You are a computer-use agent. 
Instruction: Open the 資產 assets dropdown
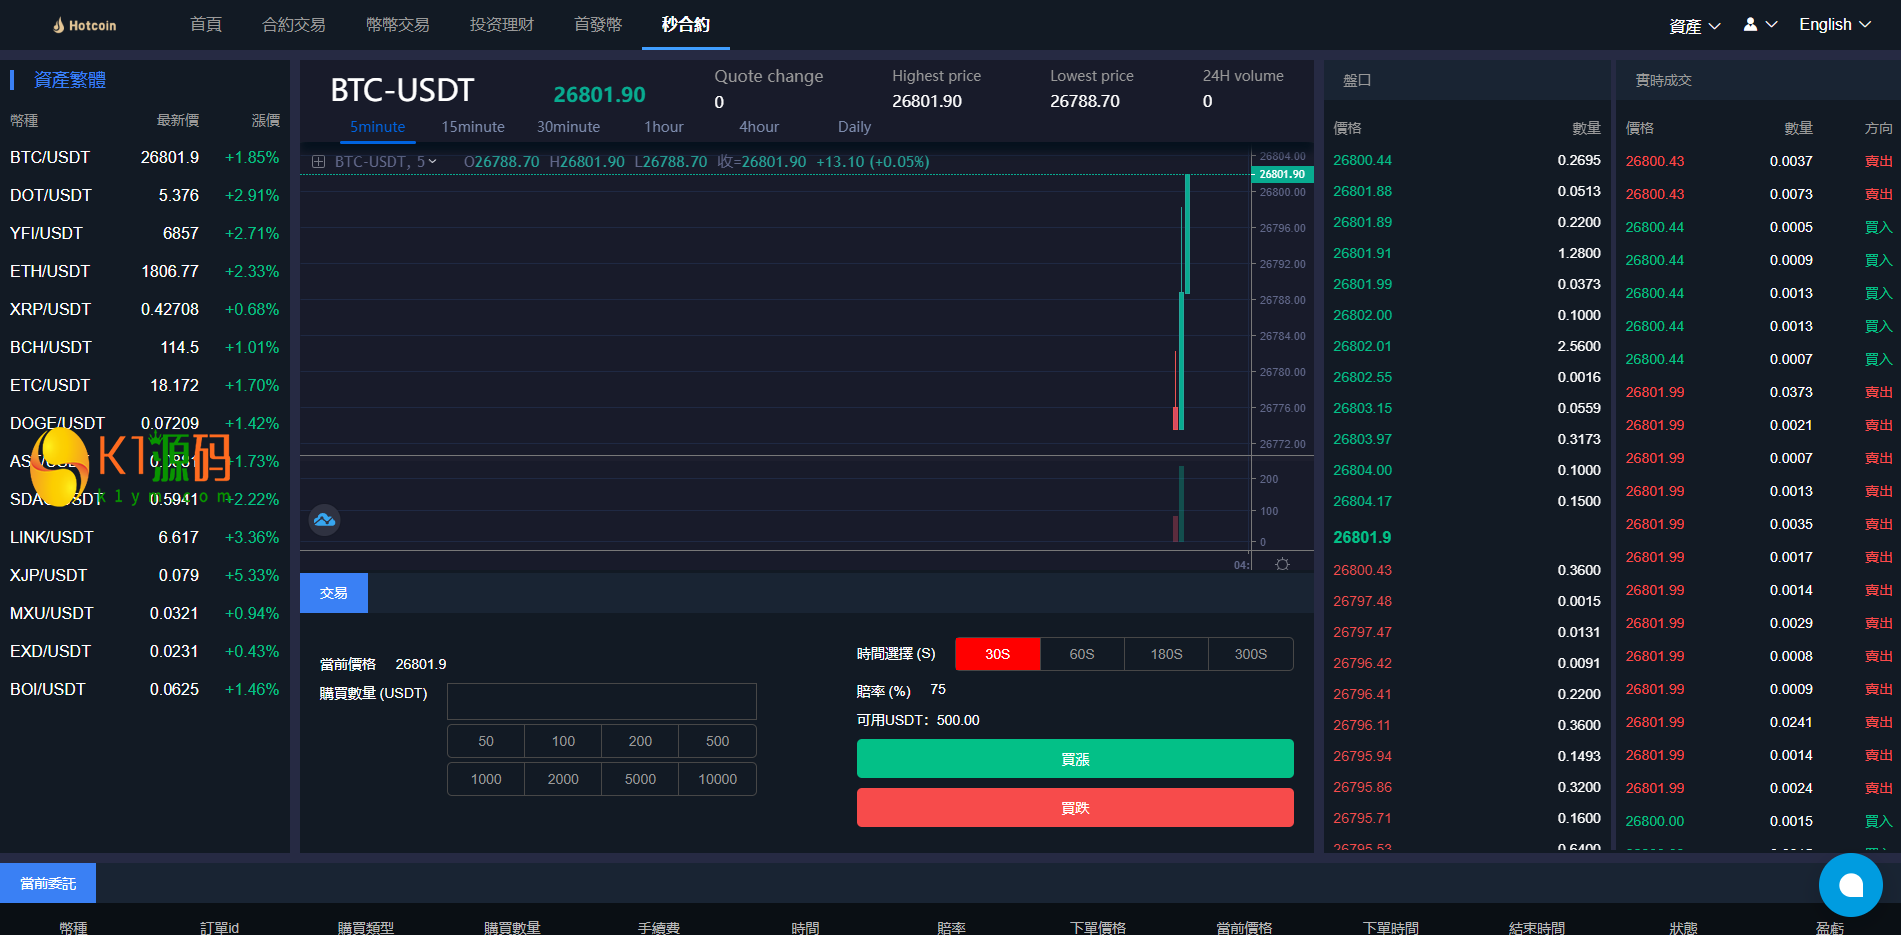click(x=1694, y=26)
